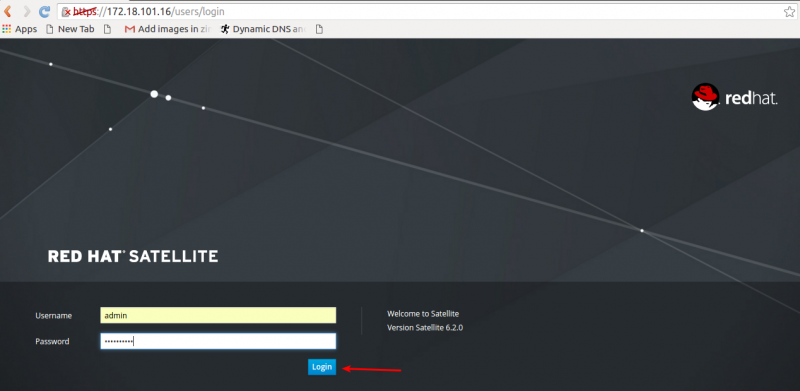Screen dimensions: 800x391
Task: Focus the Password input field
Action: coord(218,341)
